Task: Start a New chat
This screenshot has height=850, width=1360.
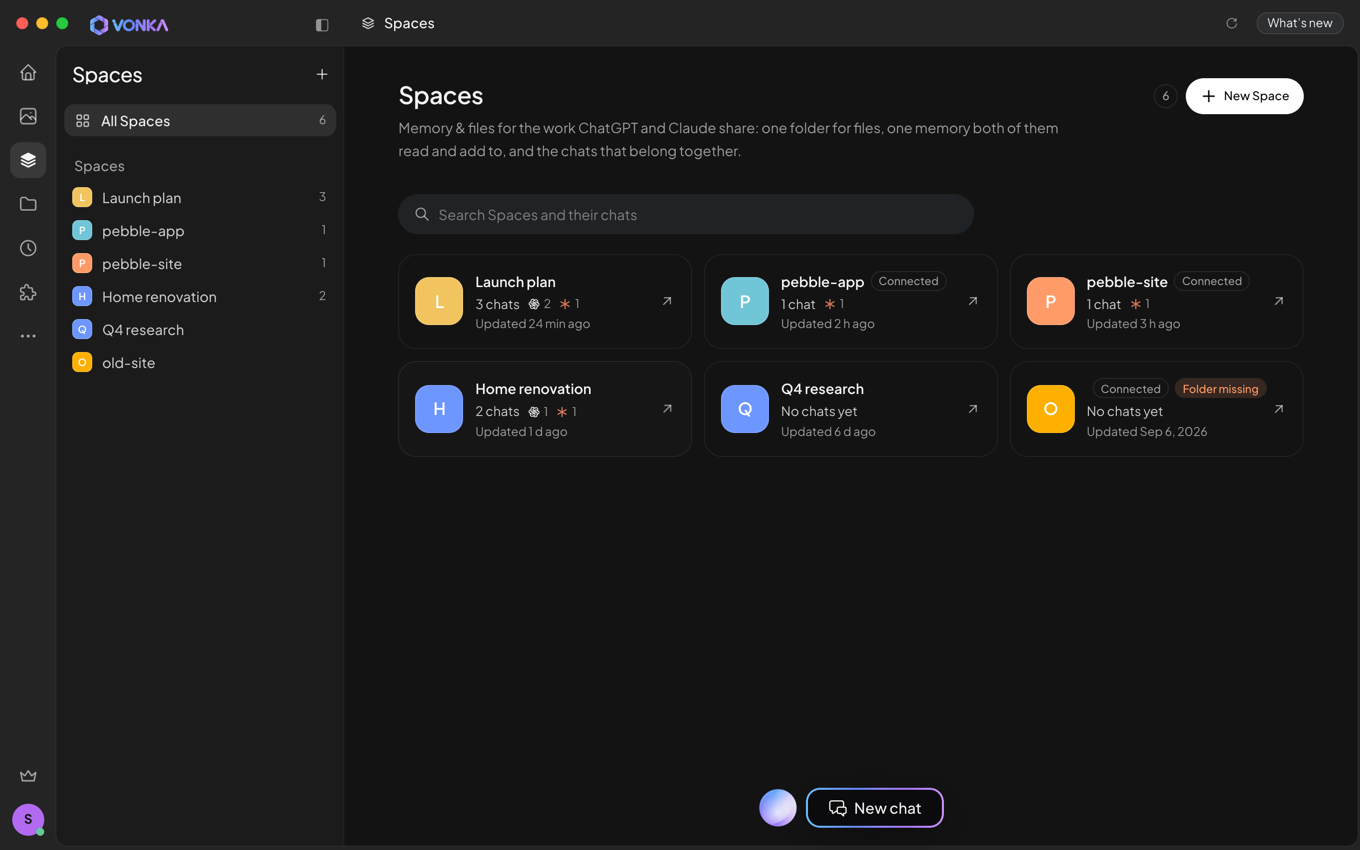Action: coord(875,808)
